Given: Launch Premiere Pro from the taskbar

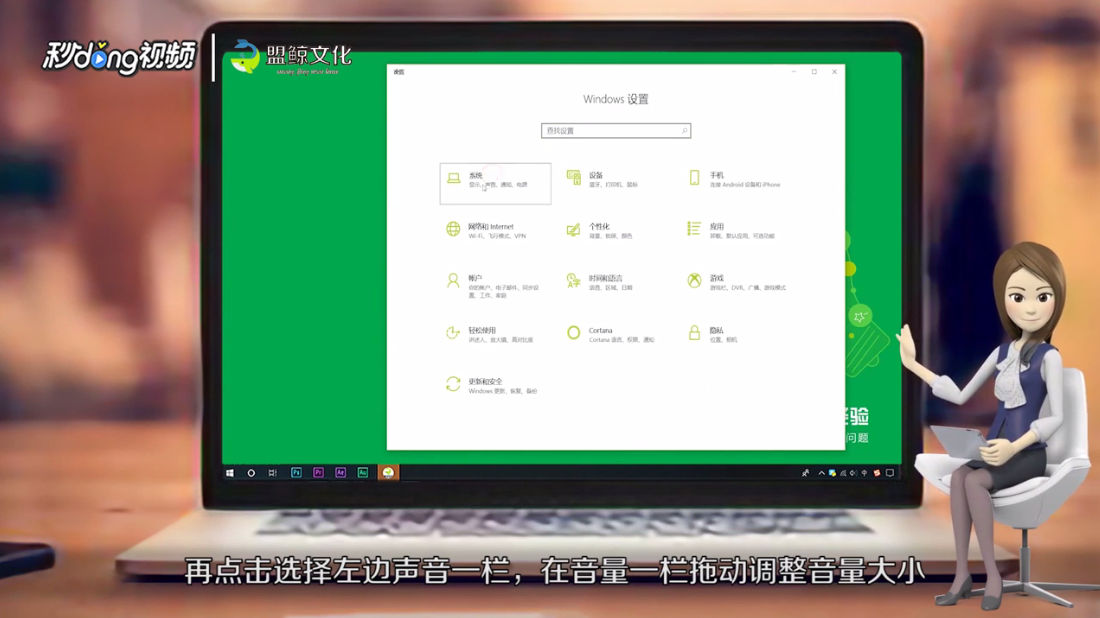Looking at the screenshot, I should point(318,473).
